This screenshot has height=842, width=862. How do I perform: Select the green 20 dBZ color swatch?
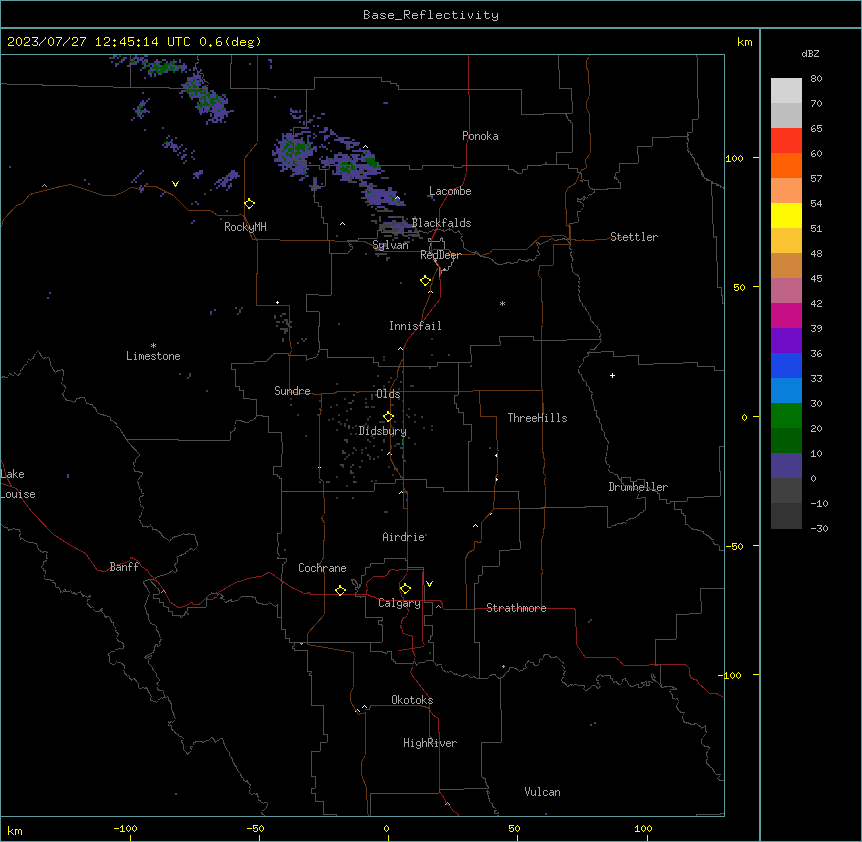point(786,416)
